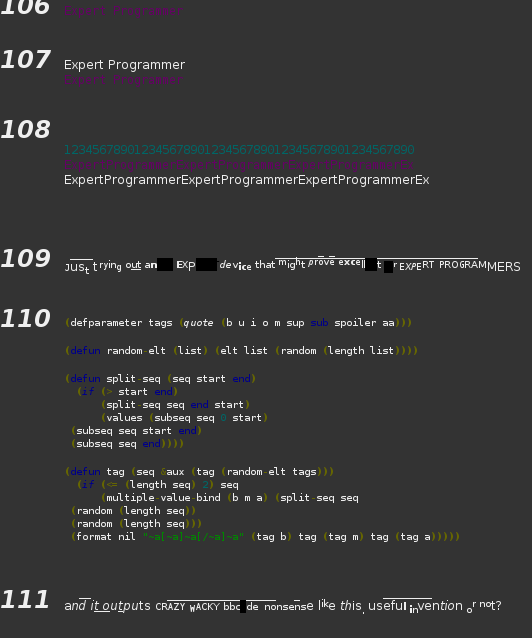Click post number 111
This screenshot has width=532, height=638.
click(25, 600)
